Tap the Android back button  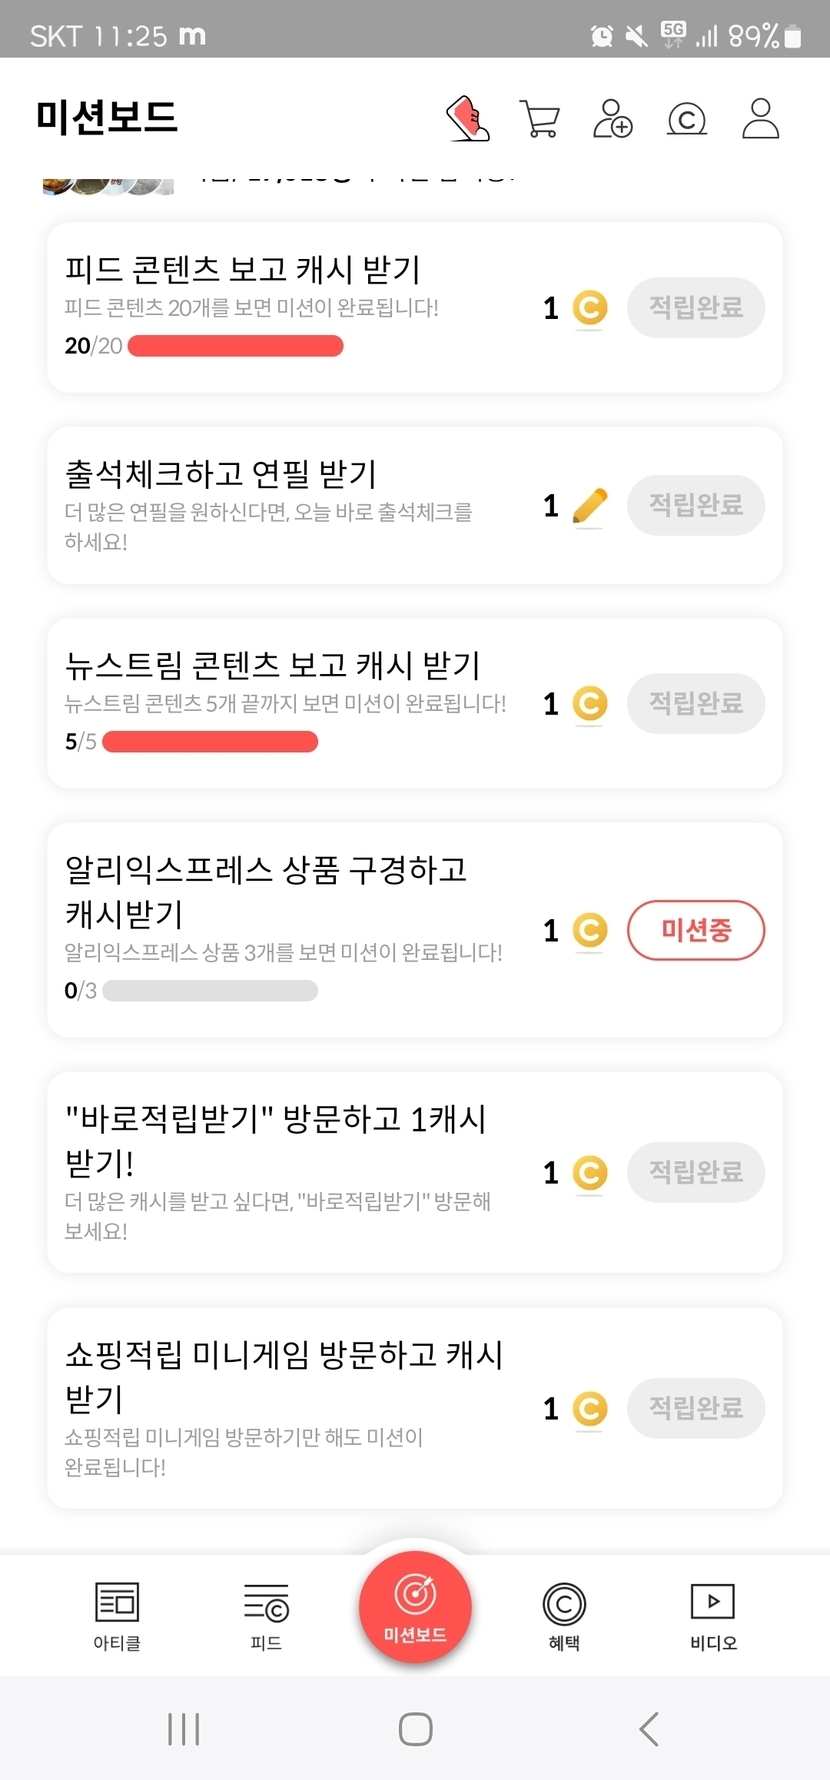click(649, 1728)
